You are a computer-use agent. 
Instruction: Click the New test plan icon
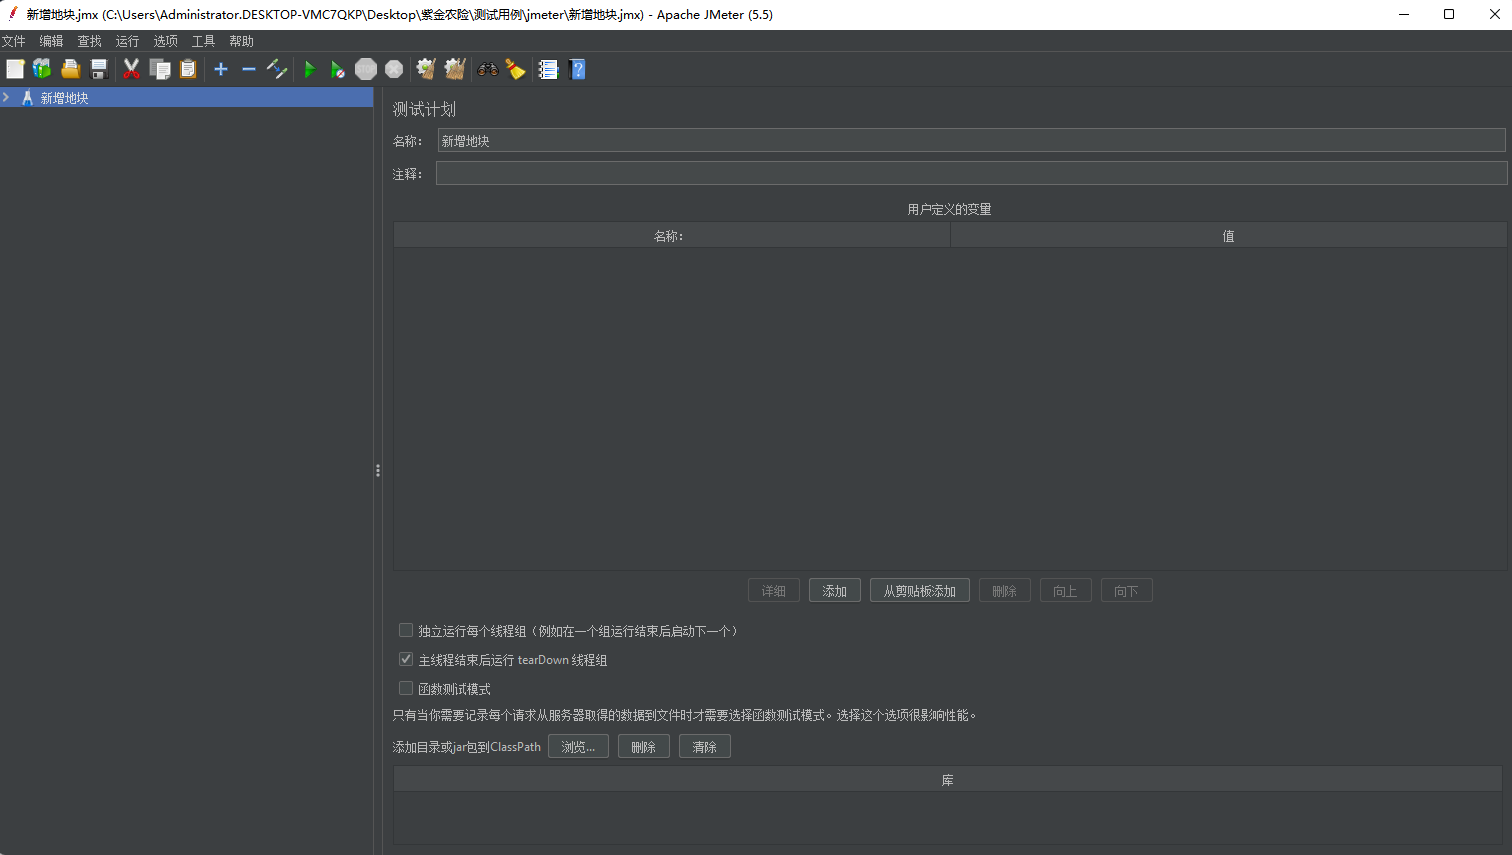(15, 69)
